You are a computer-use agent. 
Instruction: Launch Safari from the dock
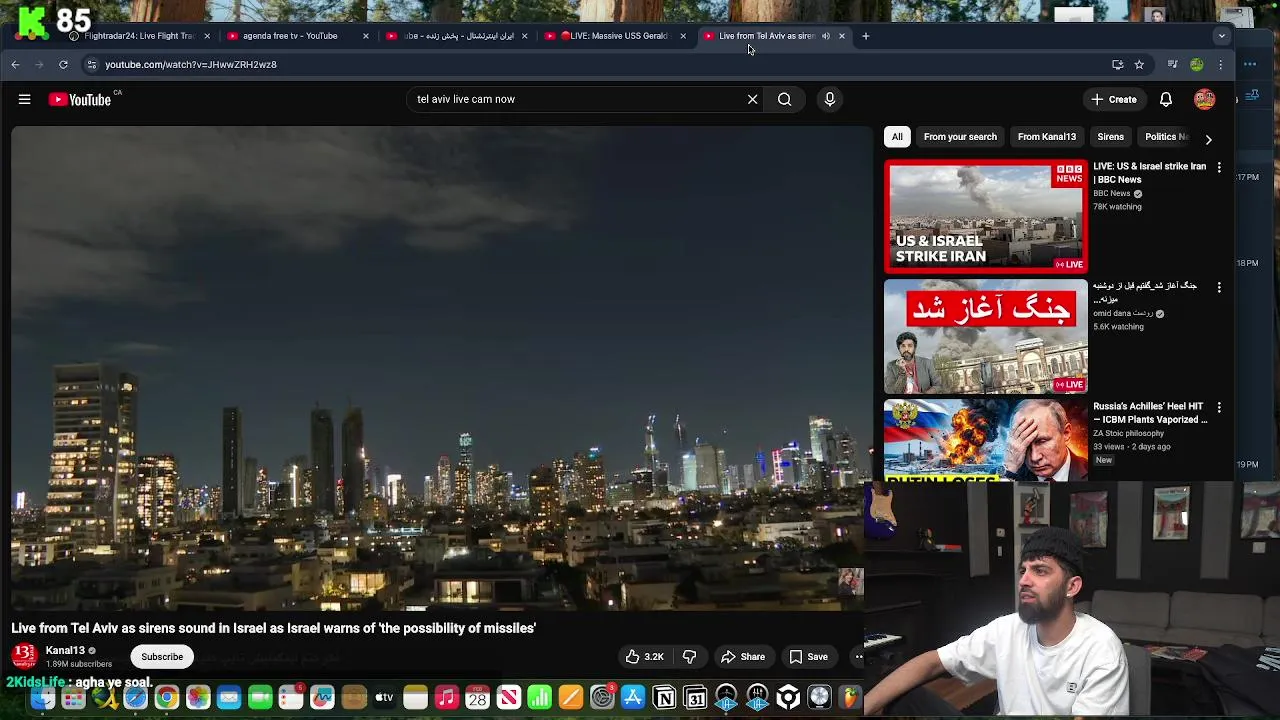point(135,698)
